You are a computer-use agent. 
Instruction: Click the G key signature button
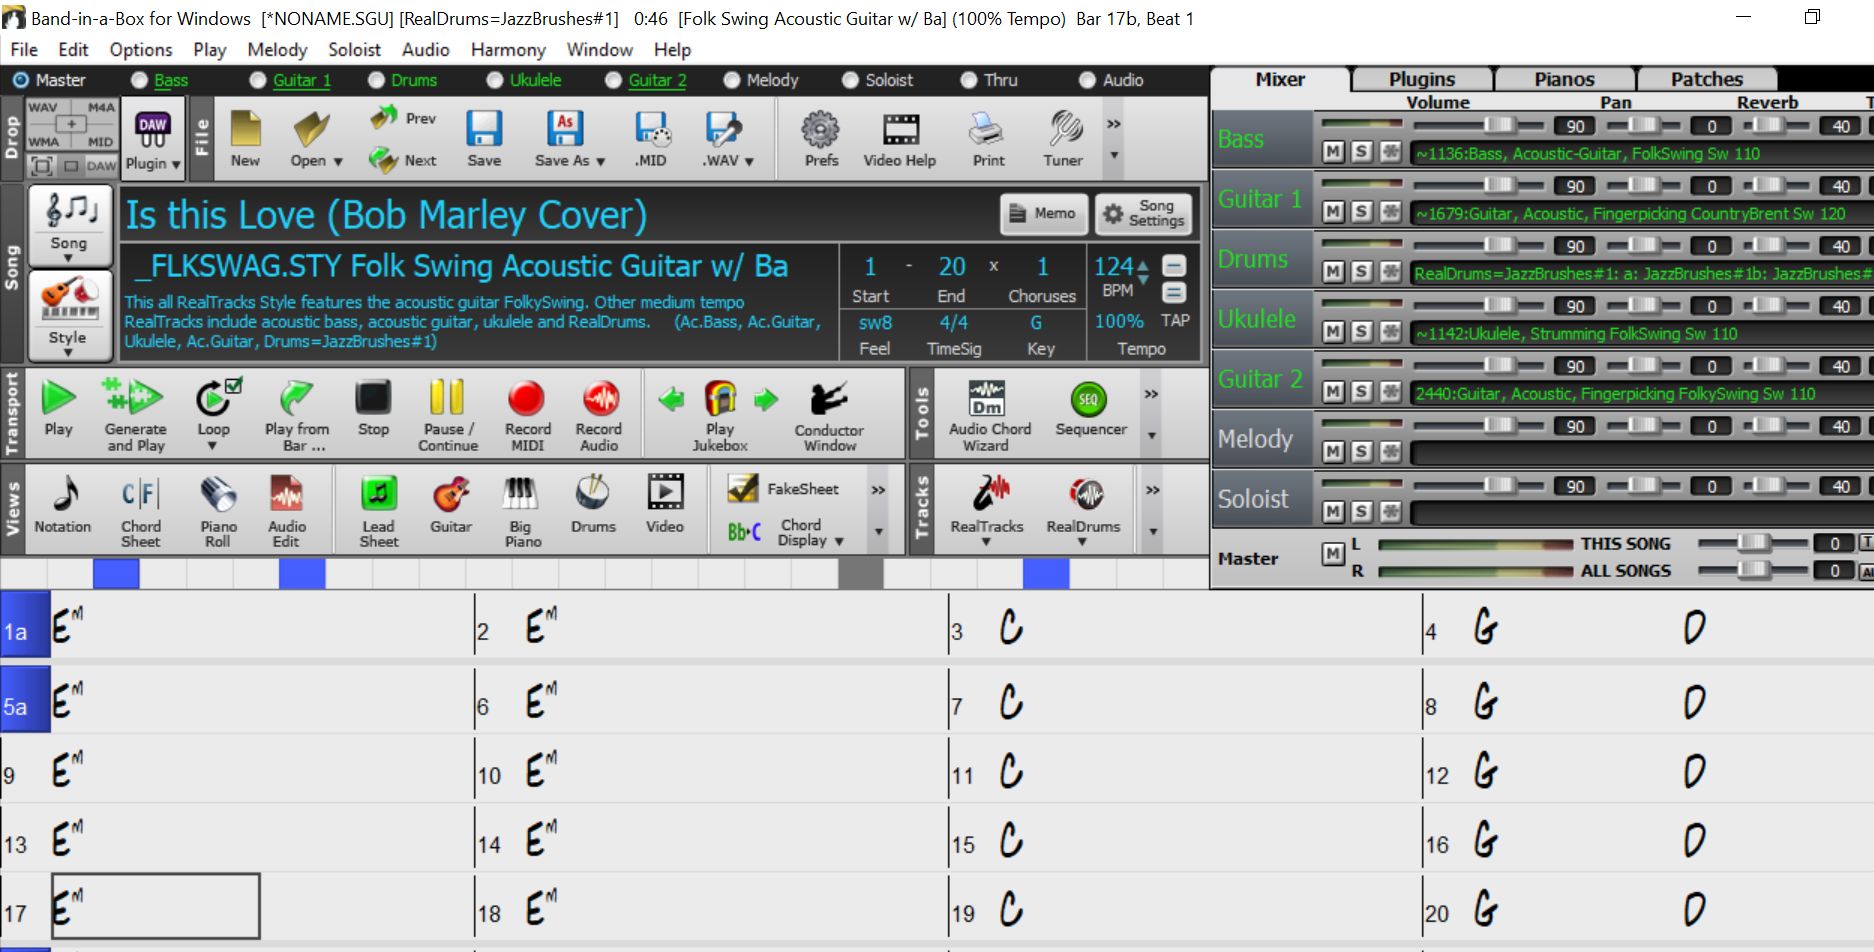click(1036, 323)
